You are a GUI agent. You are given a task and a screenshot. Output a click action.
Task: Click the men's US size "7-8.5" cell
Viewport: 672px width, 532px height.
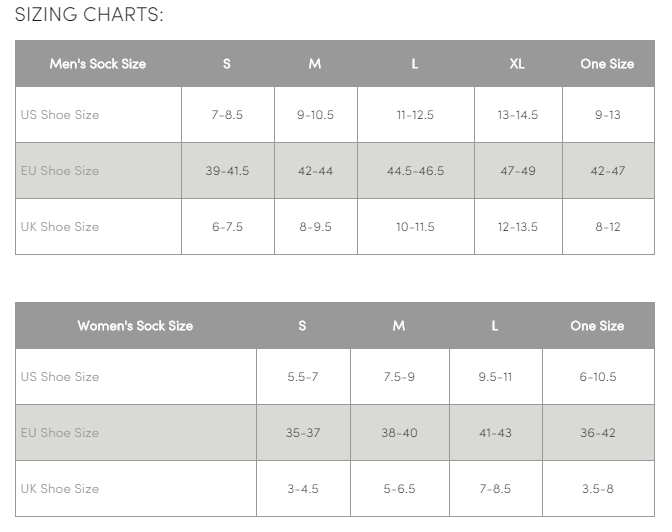(x=227, y=115)
